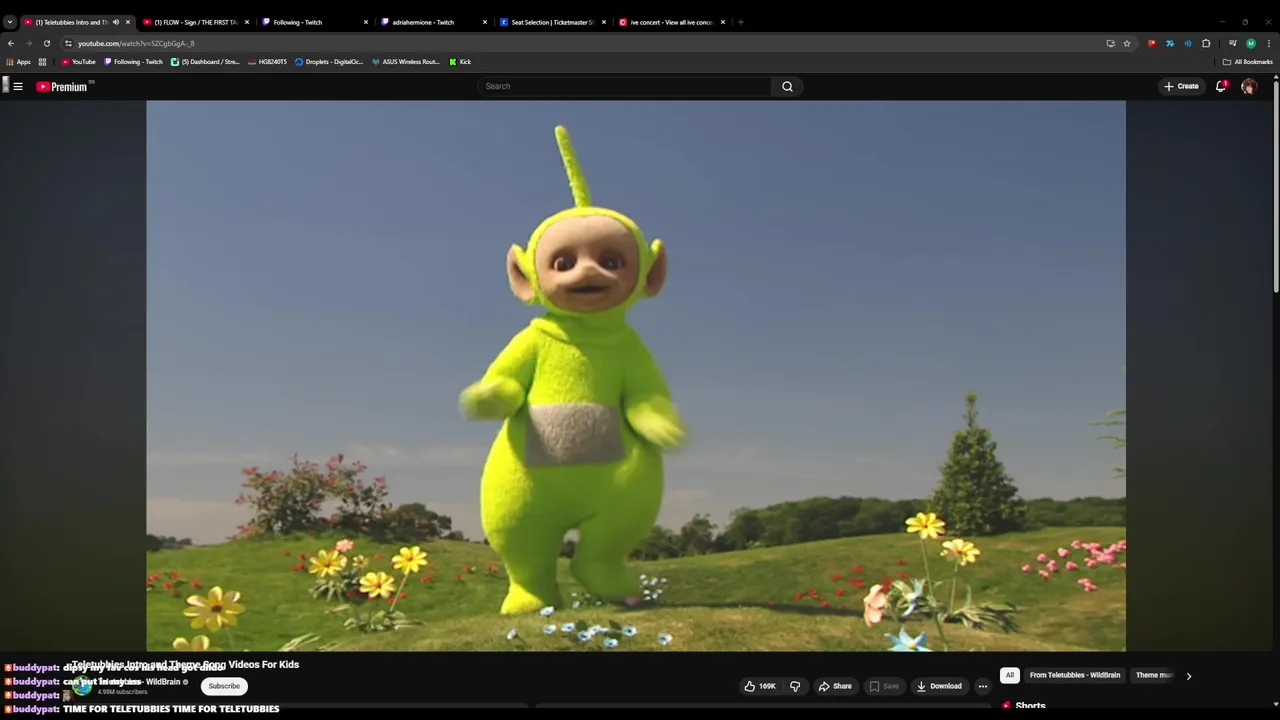
Task: Go to YouTube Premium home logo
Action: [63, 87]
